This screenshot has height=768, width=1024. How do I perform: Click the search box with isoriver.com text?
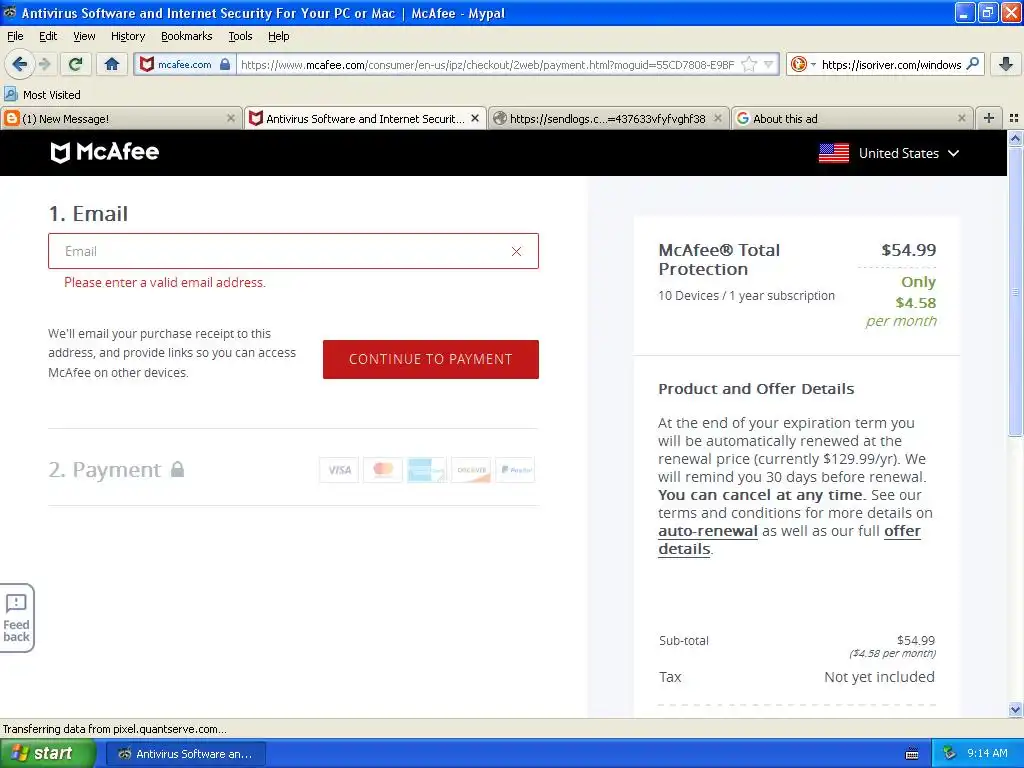click(891, 65)
